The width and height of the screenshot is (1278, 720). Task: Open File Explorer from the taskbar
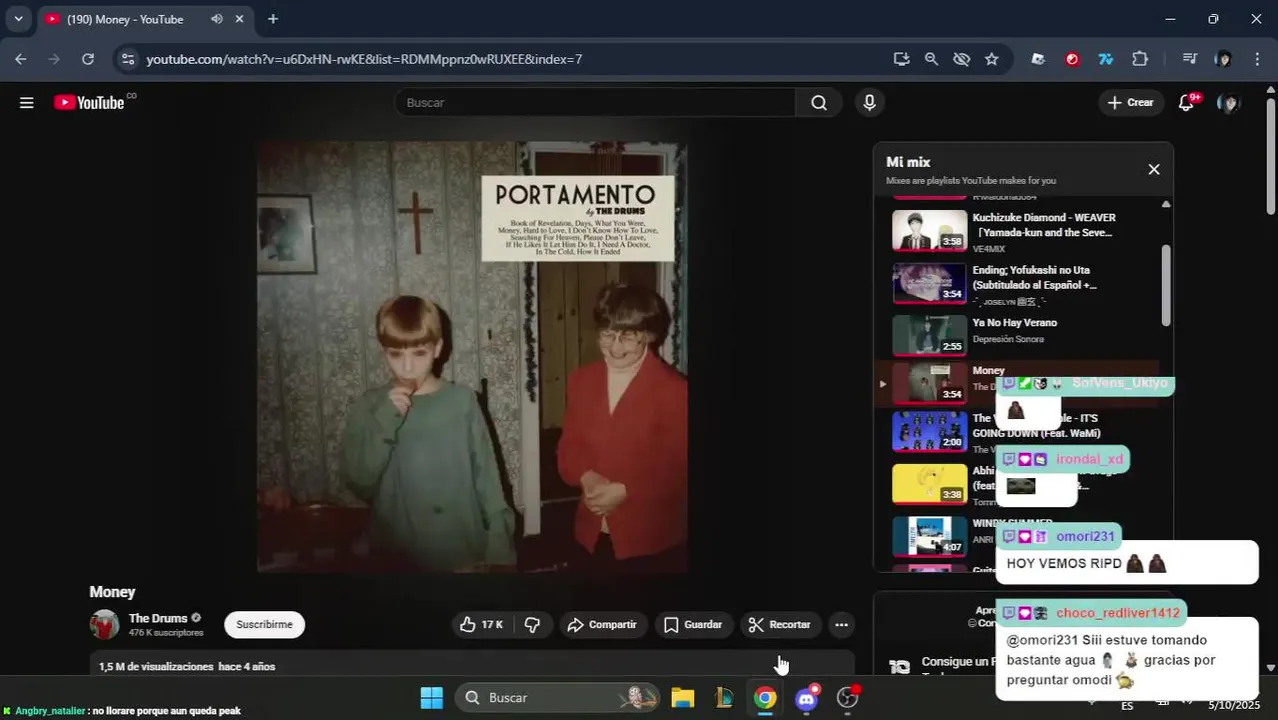click(x=683, y=697)
